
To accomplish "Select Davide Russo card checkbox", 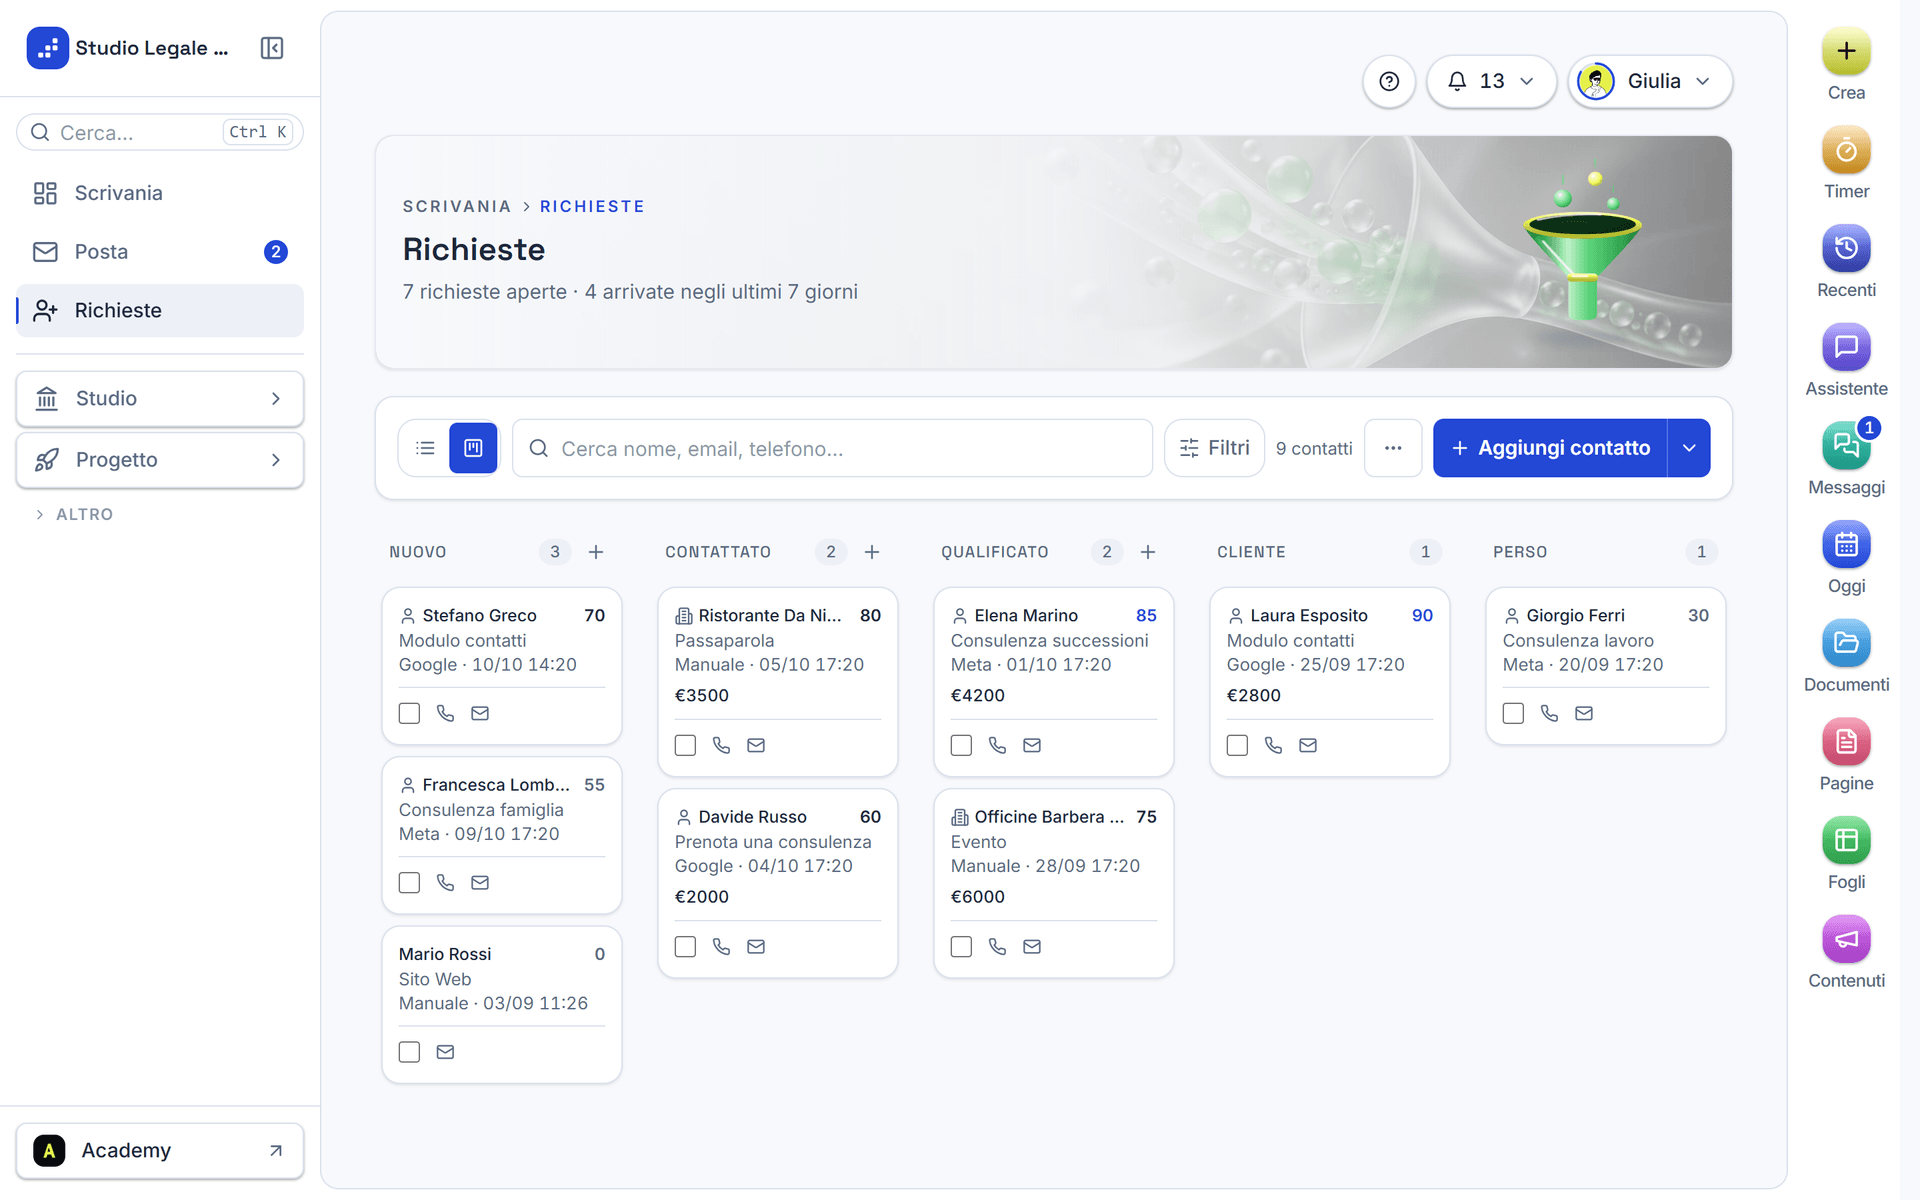I will [685, 946].
